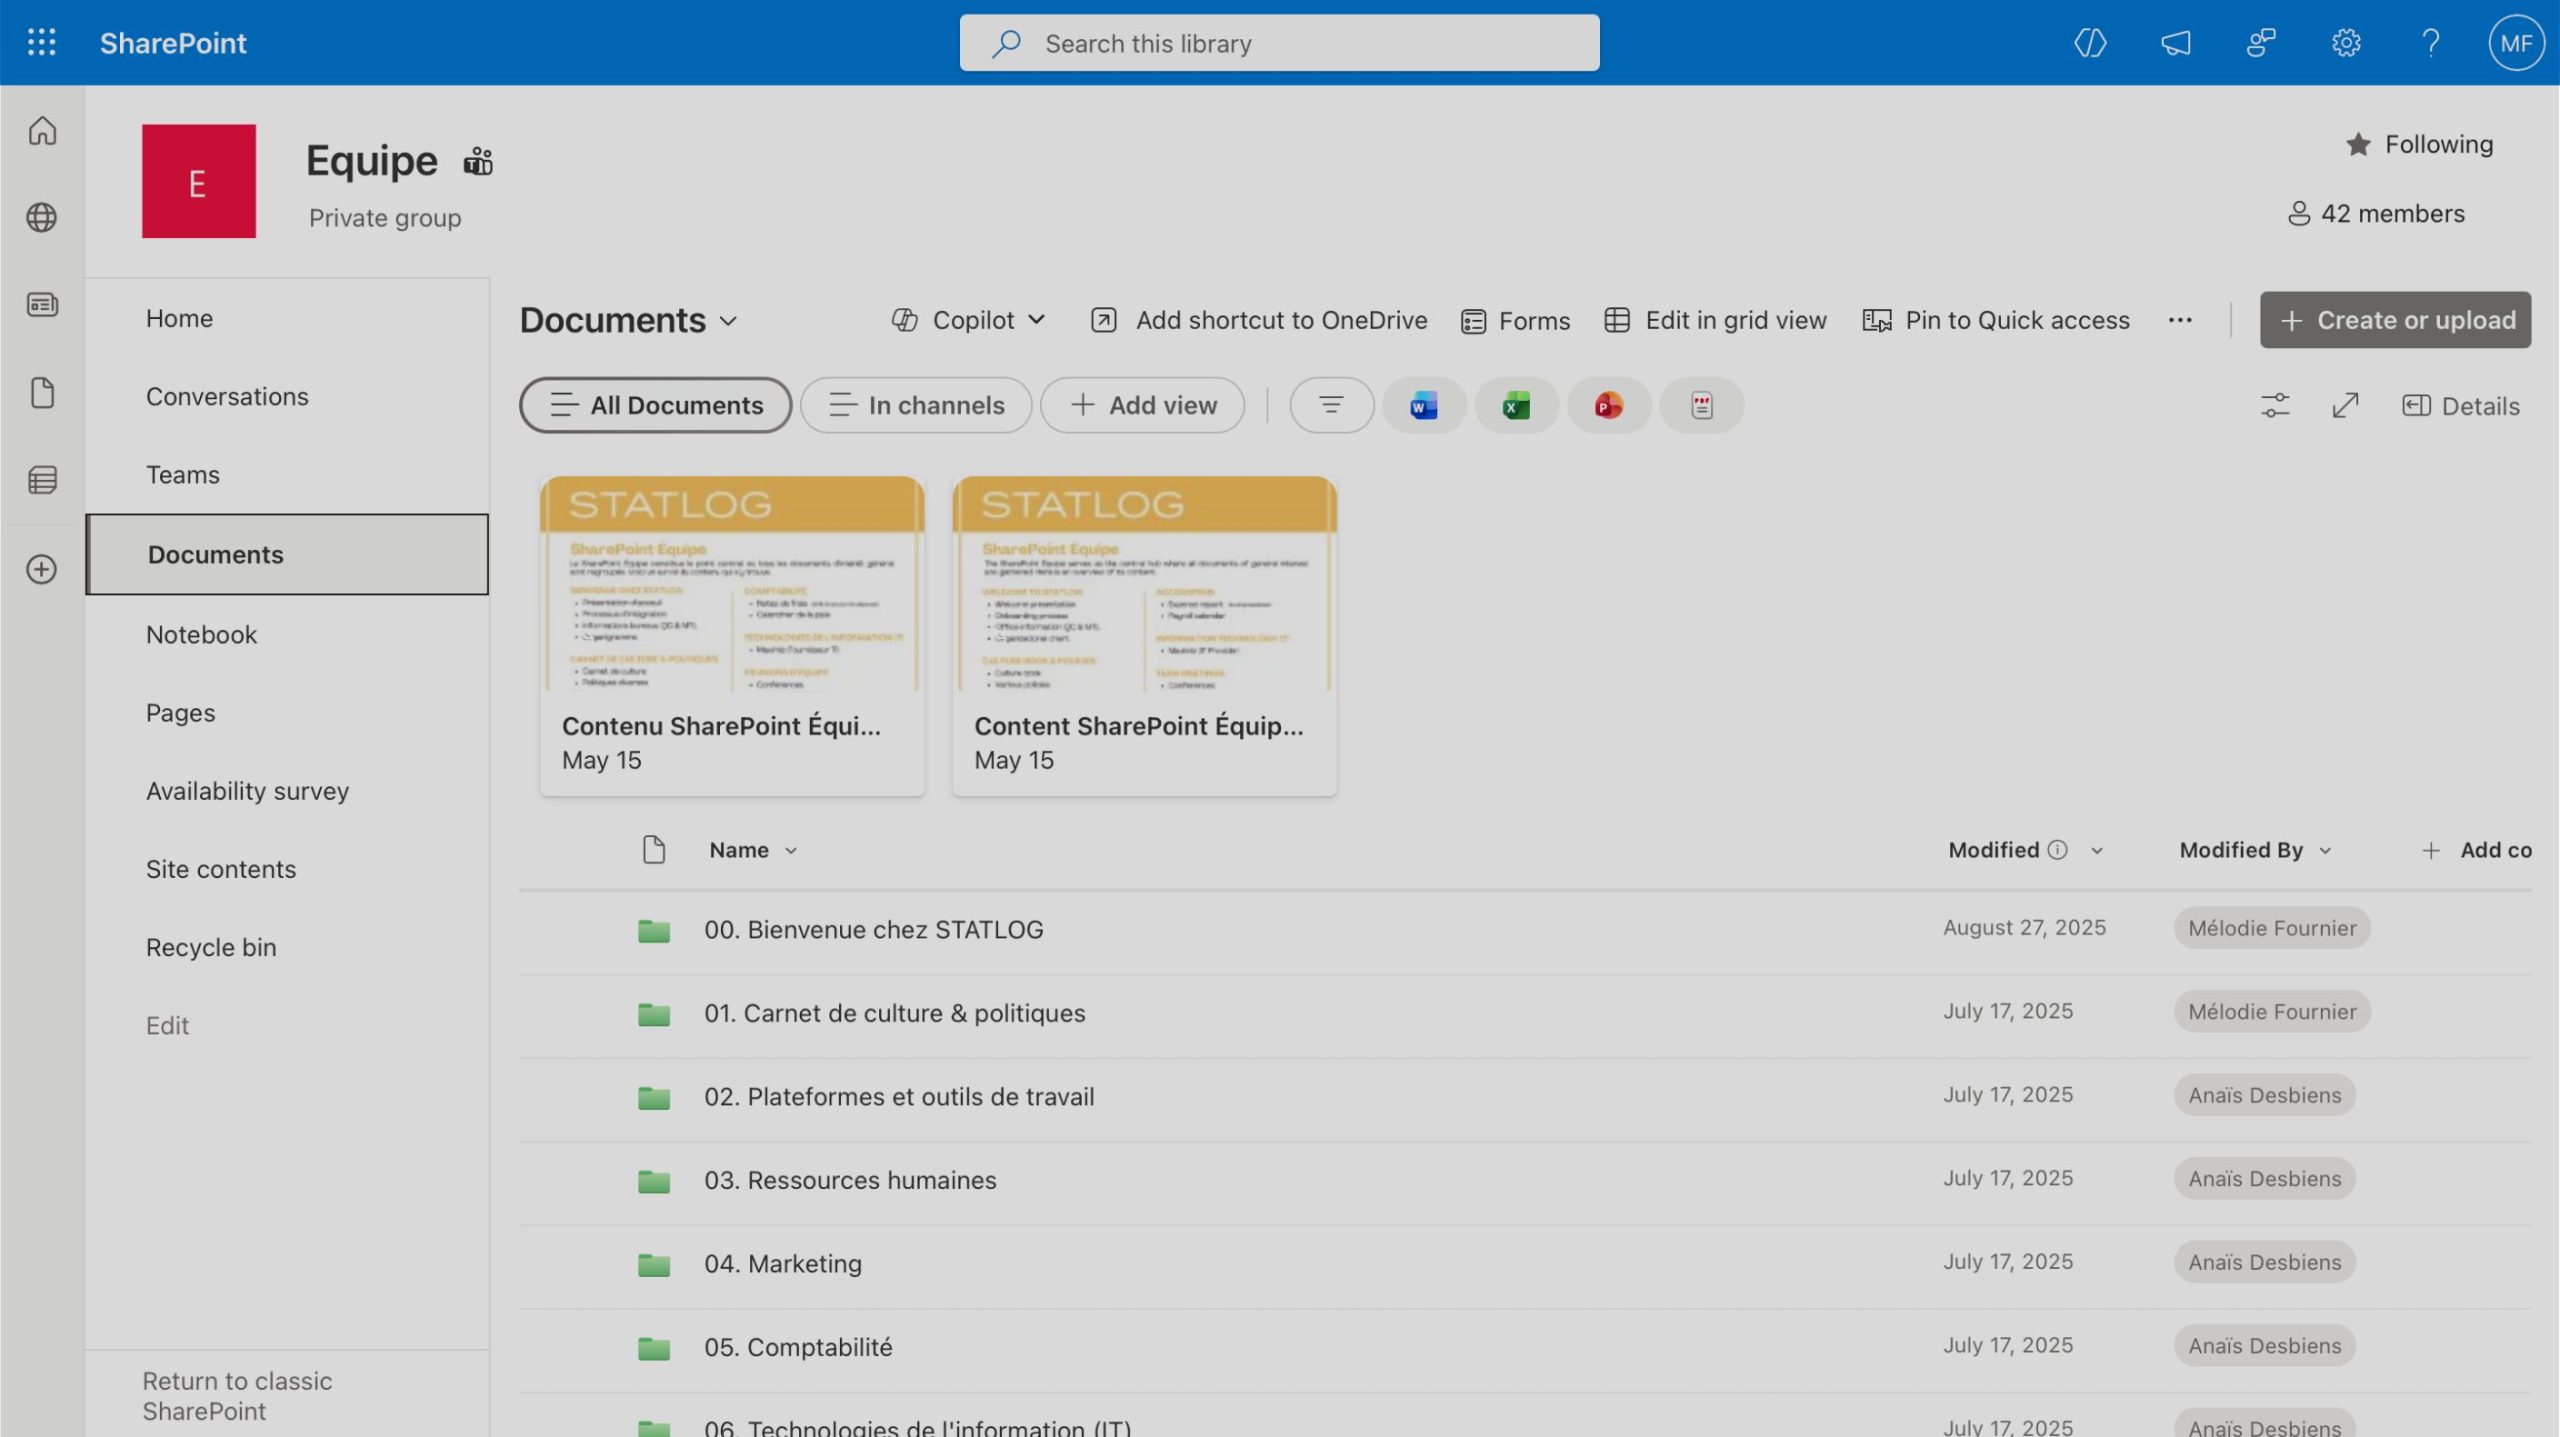Open the filter lines pill button
Image resolution: width=2560 pixels, height=1437 pixels.
1331,405
